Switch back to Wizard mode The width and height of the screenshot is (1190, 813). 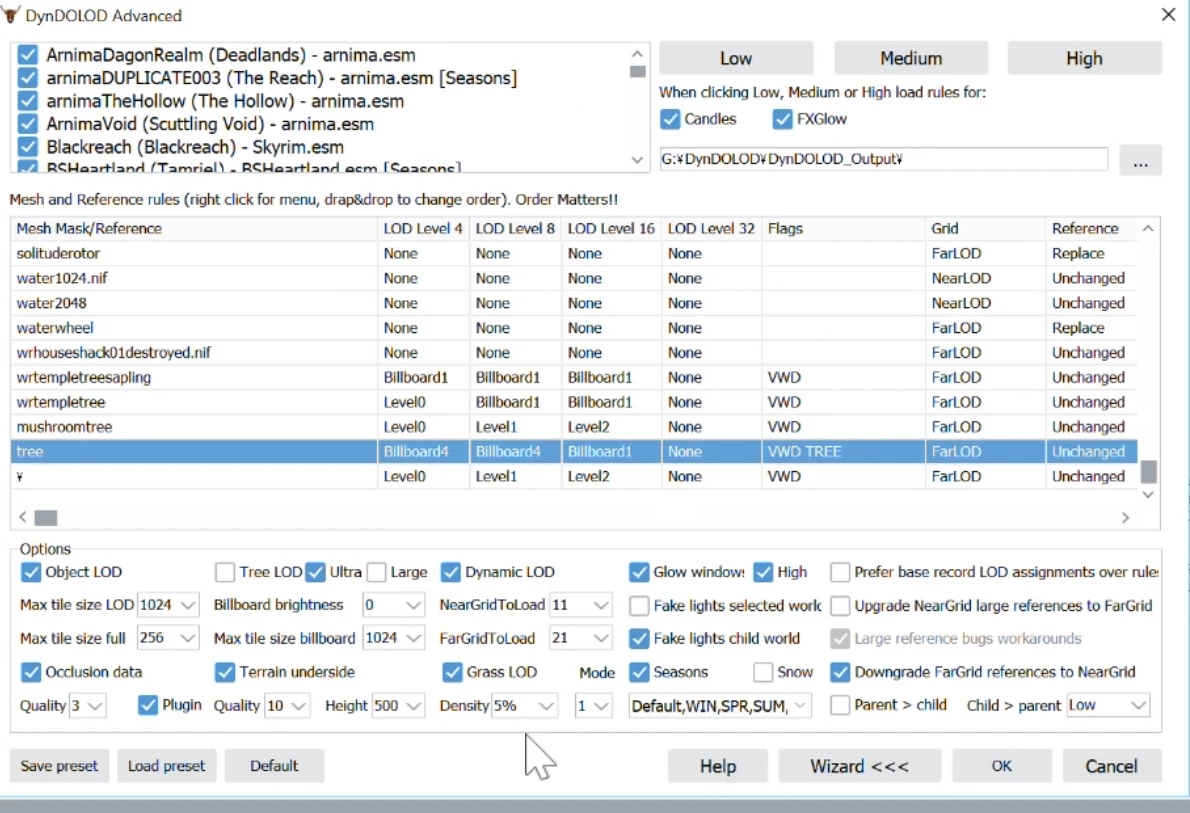(x=859, y=766)
